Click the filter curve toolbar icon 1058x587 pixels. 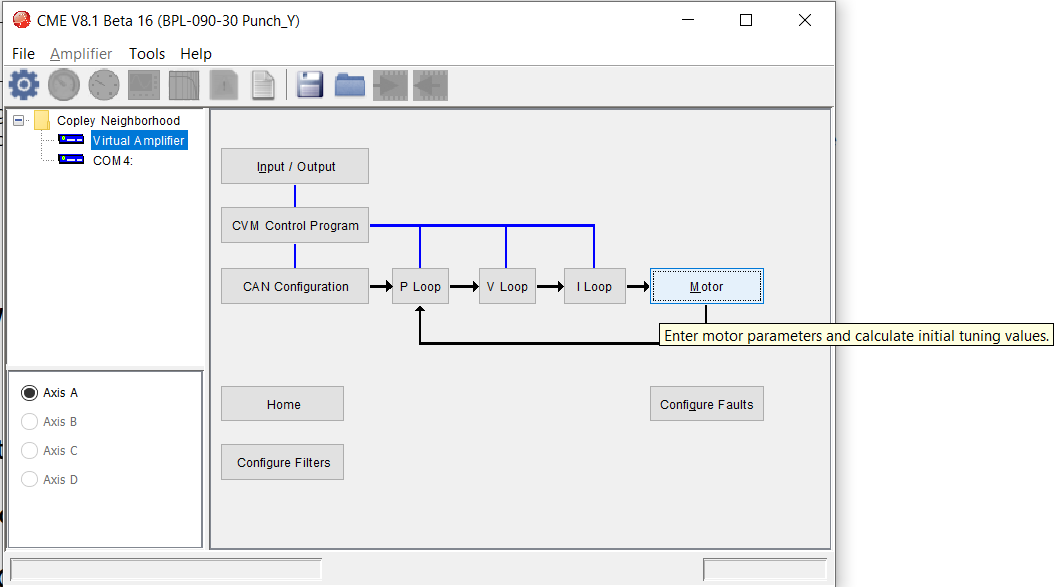point(184,85)
